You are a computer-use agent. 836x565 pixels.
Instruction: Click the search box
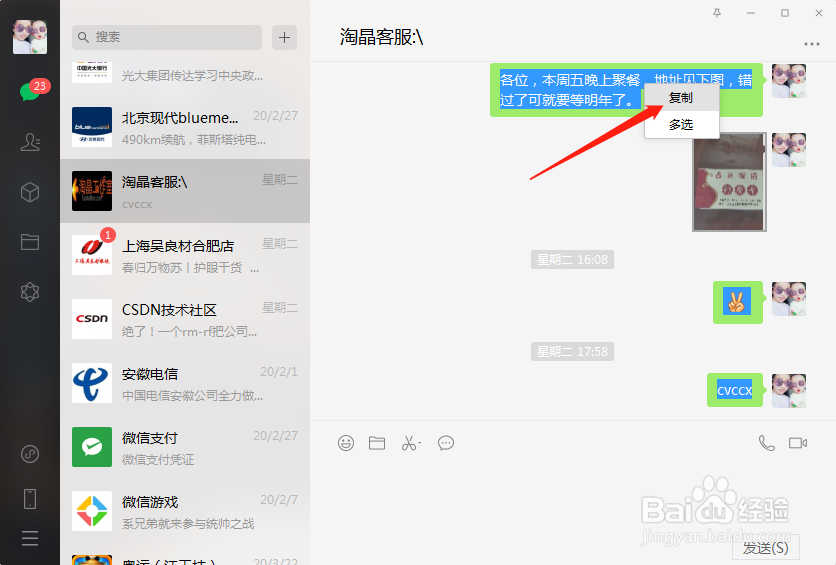point(167,37)
